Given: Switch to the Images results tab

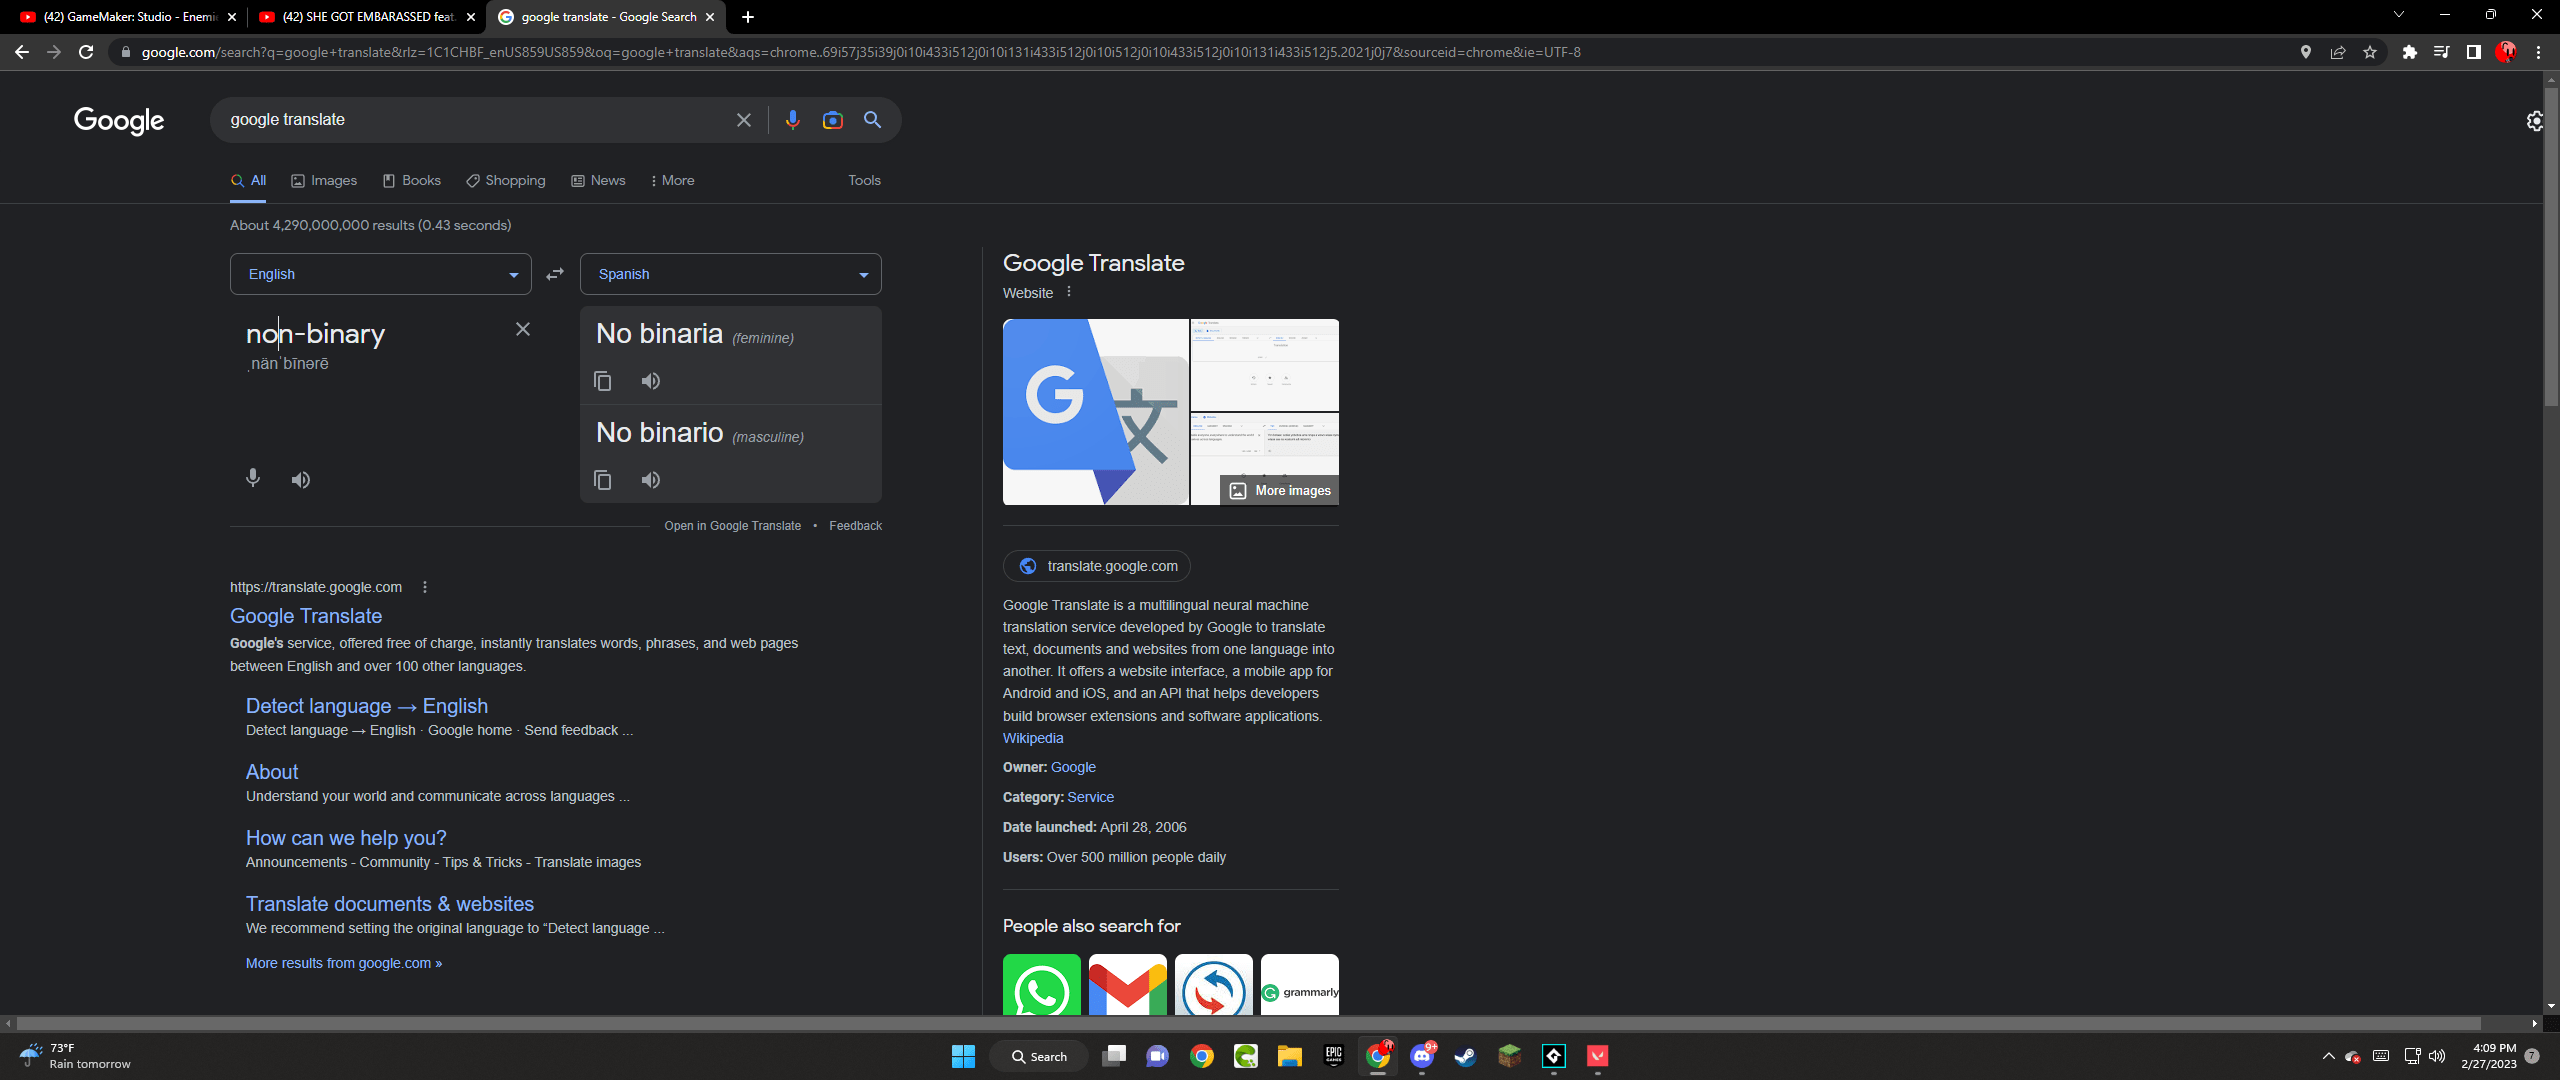Looking at the screenshot, I should [324, 181].
